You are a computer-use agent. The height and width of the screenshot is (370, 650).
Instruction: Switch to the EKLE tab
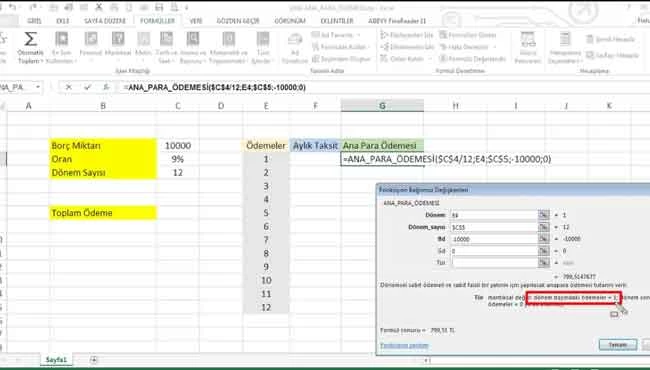63,21
